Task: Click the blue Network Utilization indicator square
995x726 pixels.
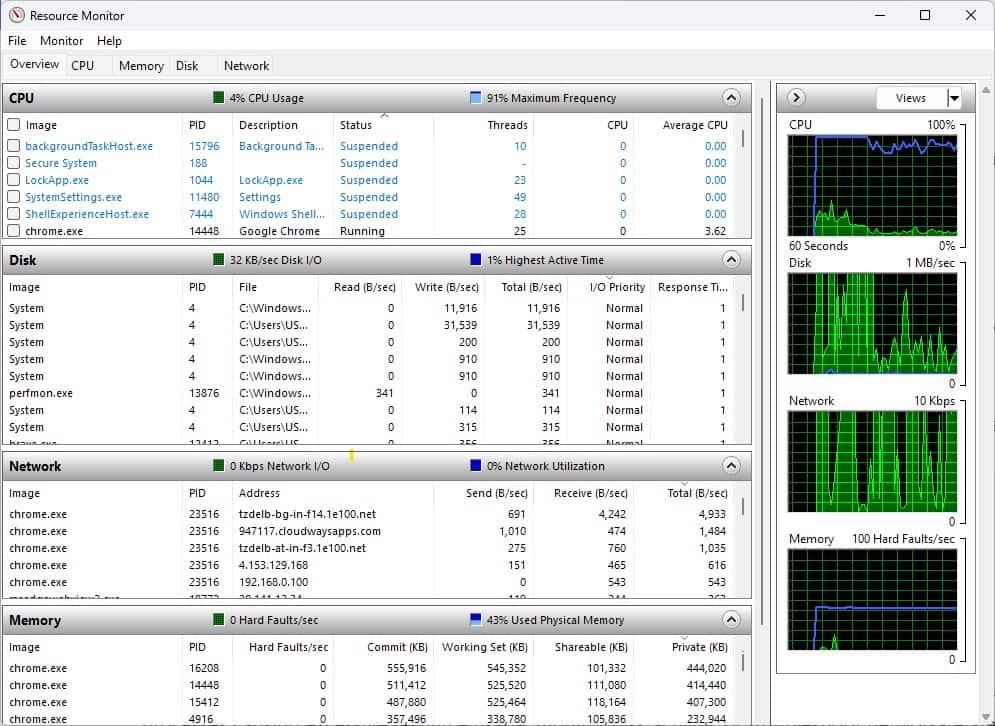Action: coord(475,466)
